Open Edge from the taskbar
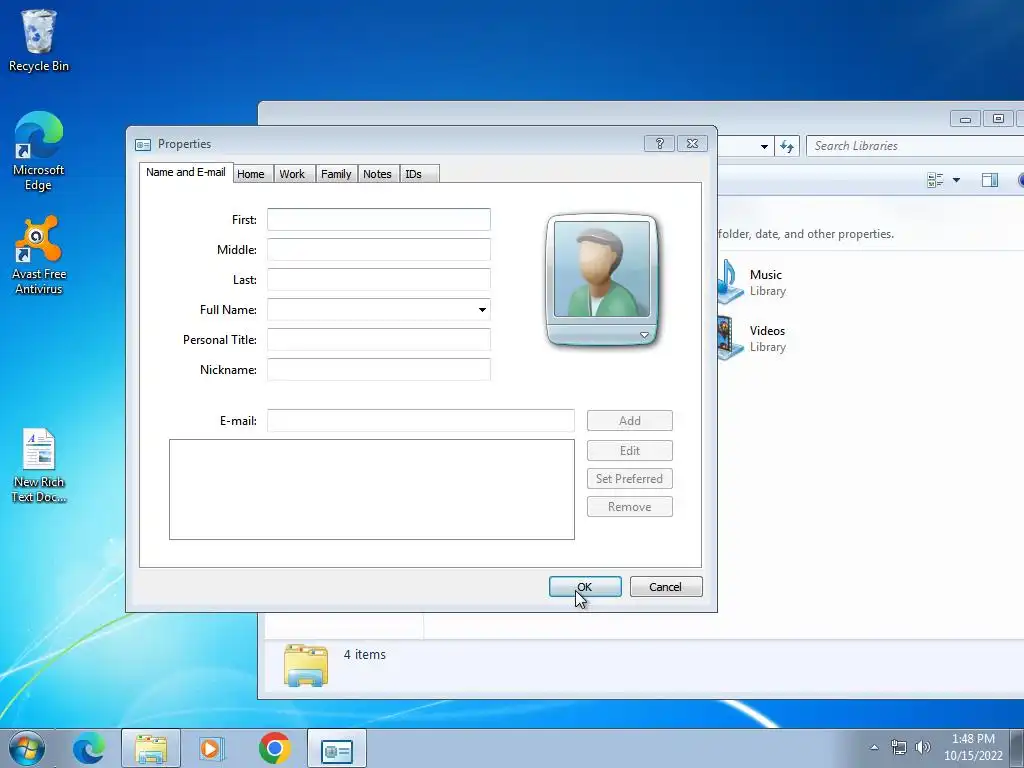This screenshot has width=1024, height=768. 89,748
